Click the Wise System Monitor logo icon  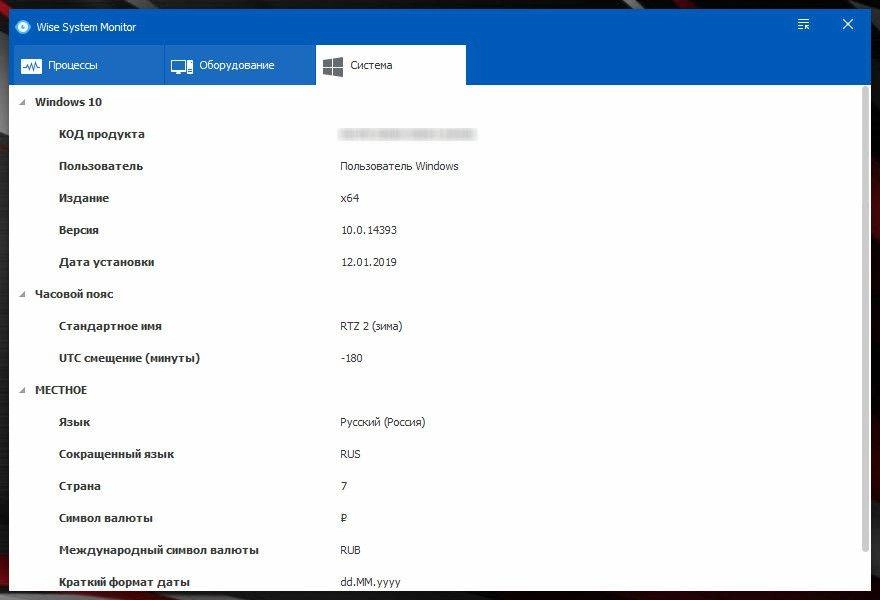point(23,27)
